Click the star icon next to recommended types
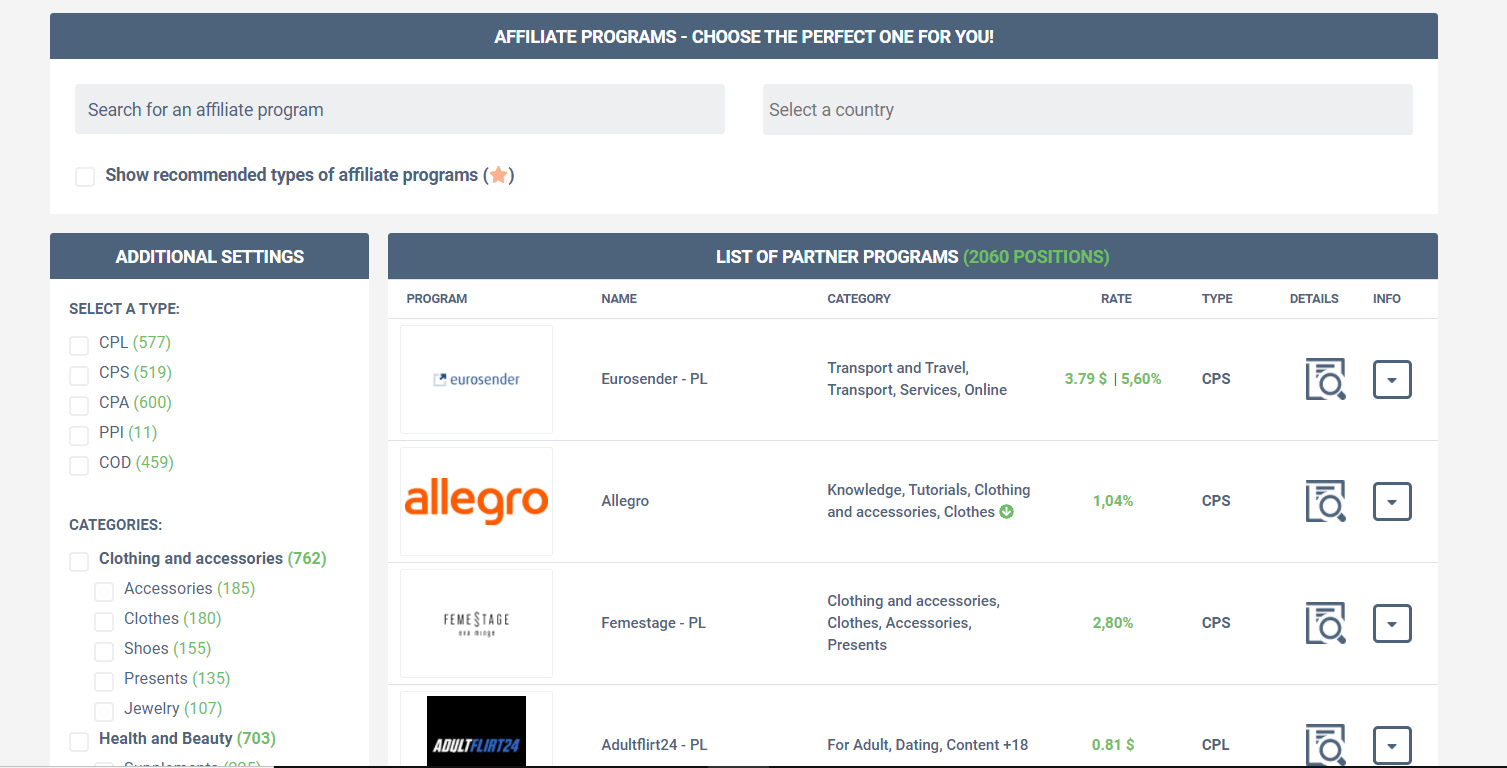1507x768 pixels. (498, 175)
